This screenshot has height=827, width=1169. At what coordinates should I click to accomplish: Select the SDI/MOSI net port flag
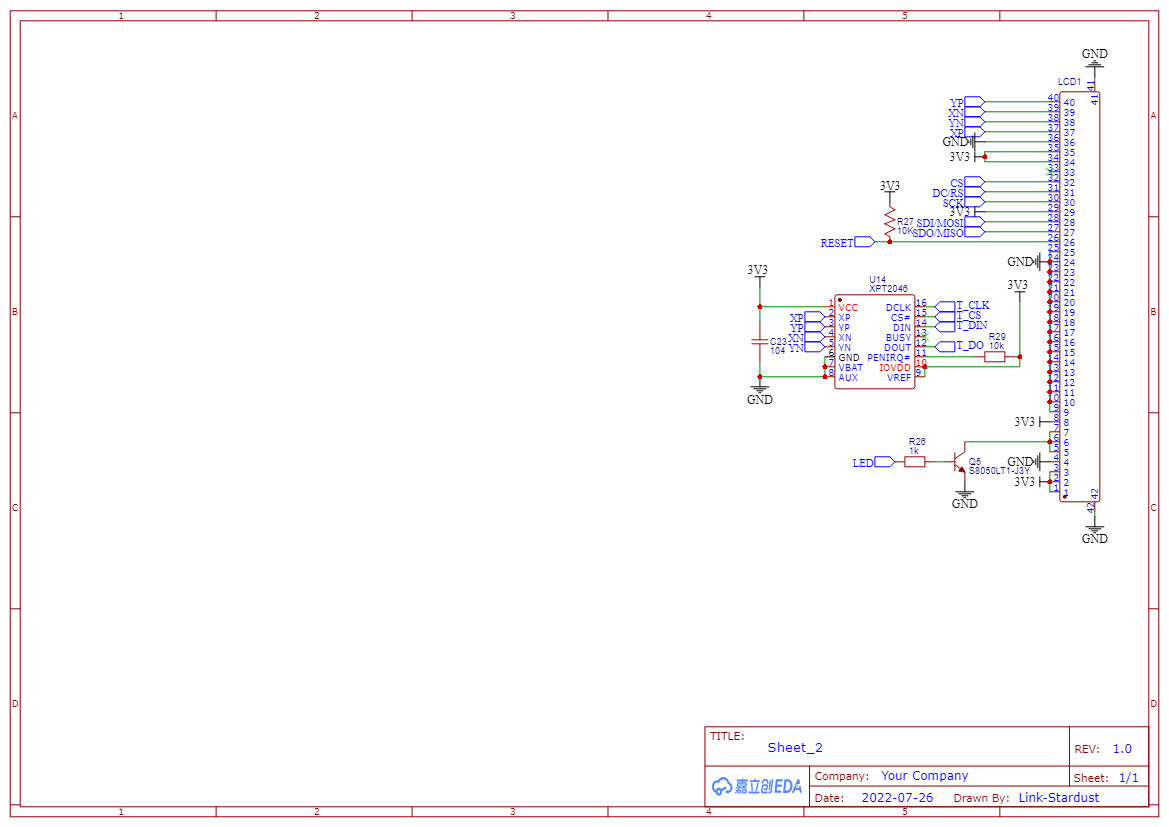point(974,222)
